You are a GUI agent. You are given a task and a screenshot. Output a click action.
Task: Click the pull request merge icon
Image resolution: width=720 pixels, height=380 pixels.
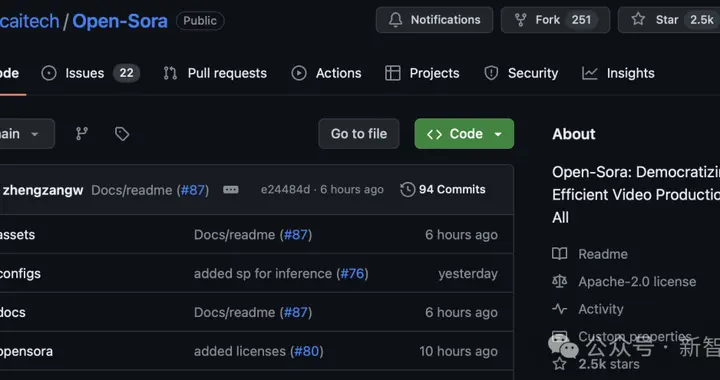click(x=170, y=73)
